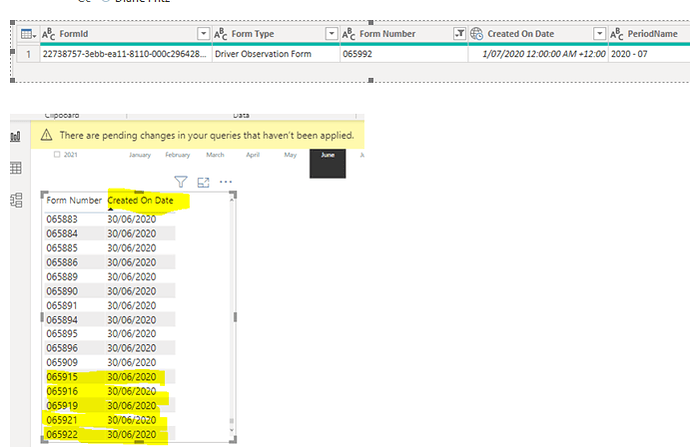Select form number 065921 in visual
The width and height of the screenshot is (690, 447).
coord(62,420)
